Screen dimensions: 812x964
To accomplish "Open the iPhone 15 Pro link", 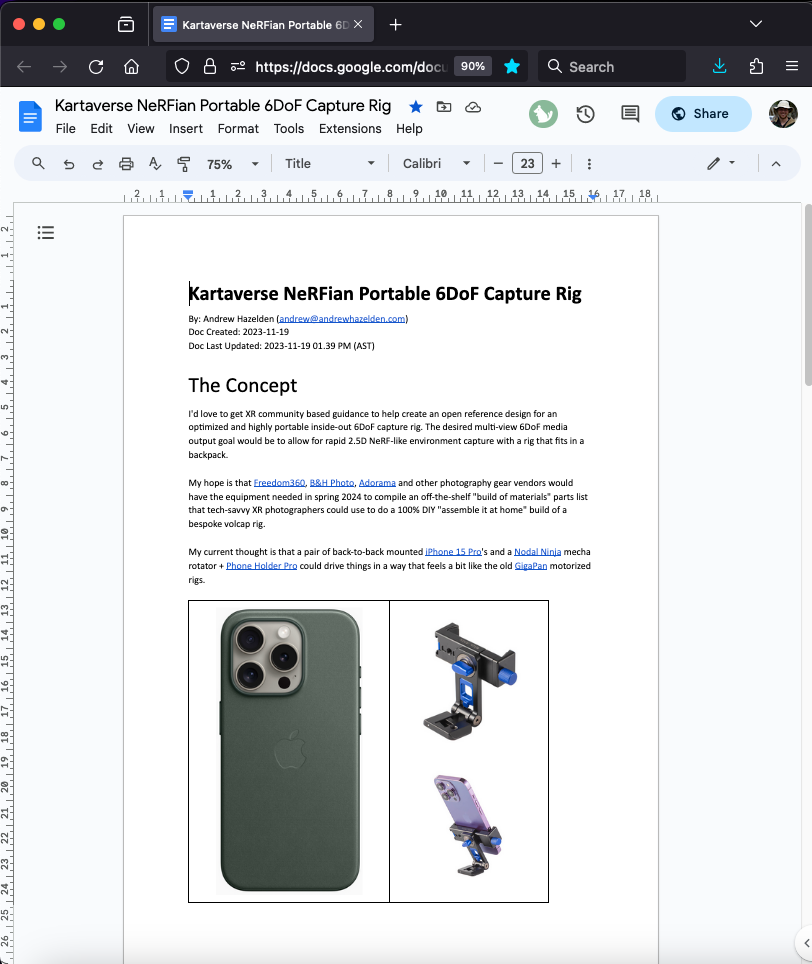I will click(x=453, y=551).
